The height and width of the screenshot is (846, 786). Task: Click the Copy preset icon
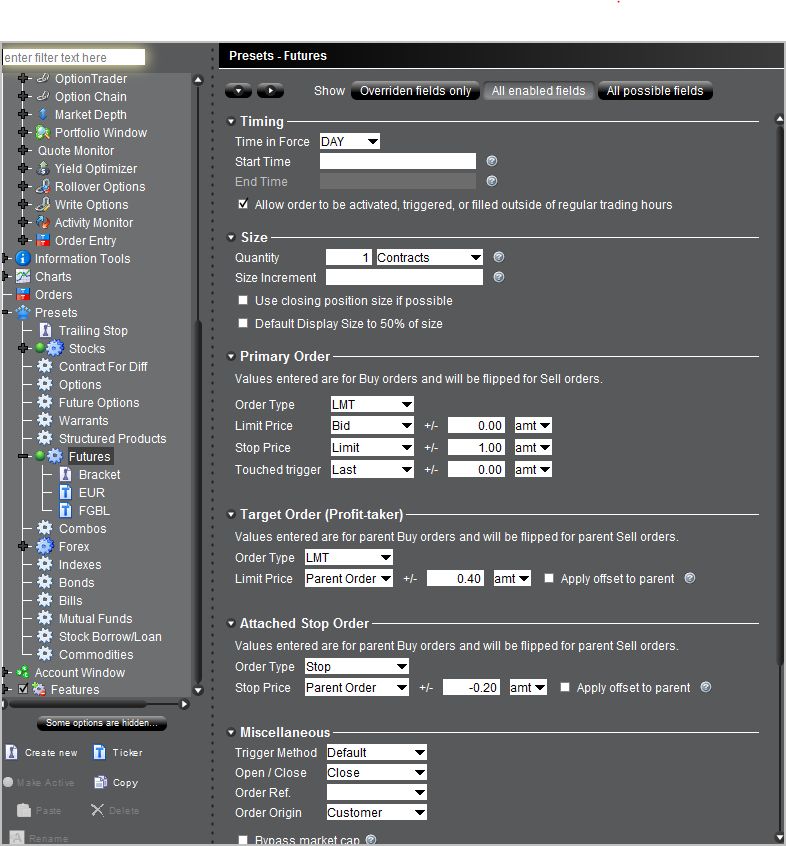(x=100, y=782)
